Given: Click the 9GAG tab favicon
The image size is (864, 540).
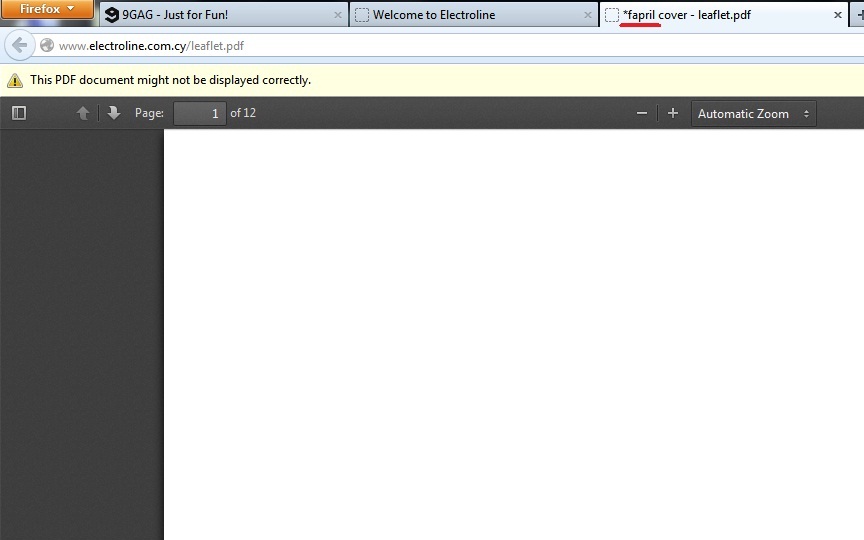Looking at the screenshot, I should [112, 15].
